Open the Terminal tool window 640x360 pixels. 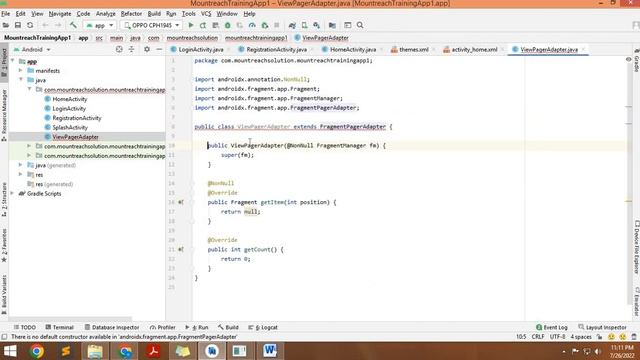click(x=60, y=327)
